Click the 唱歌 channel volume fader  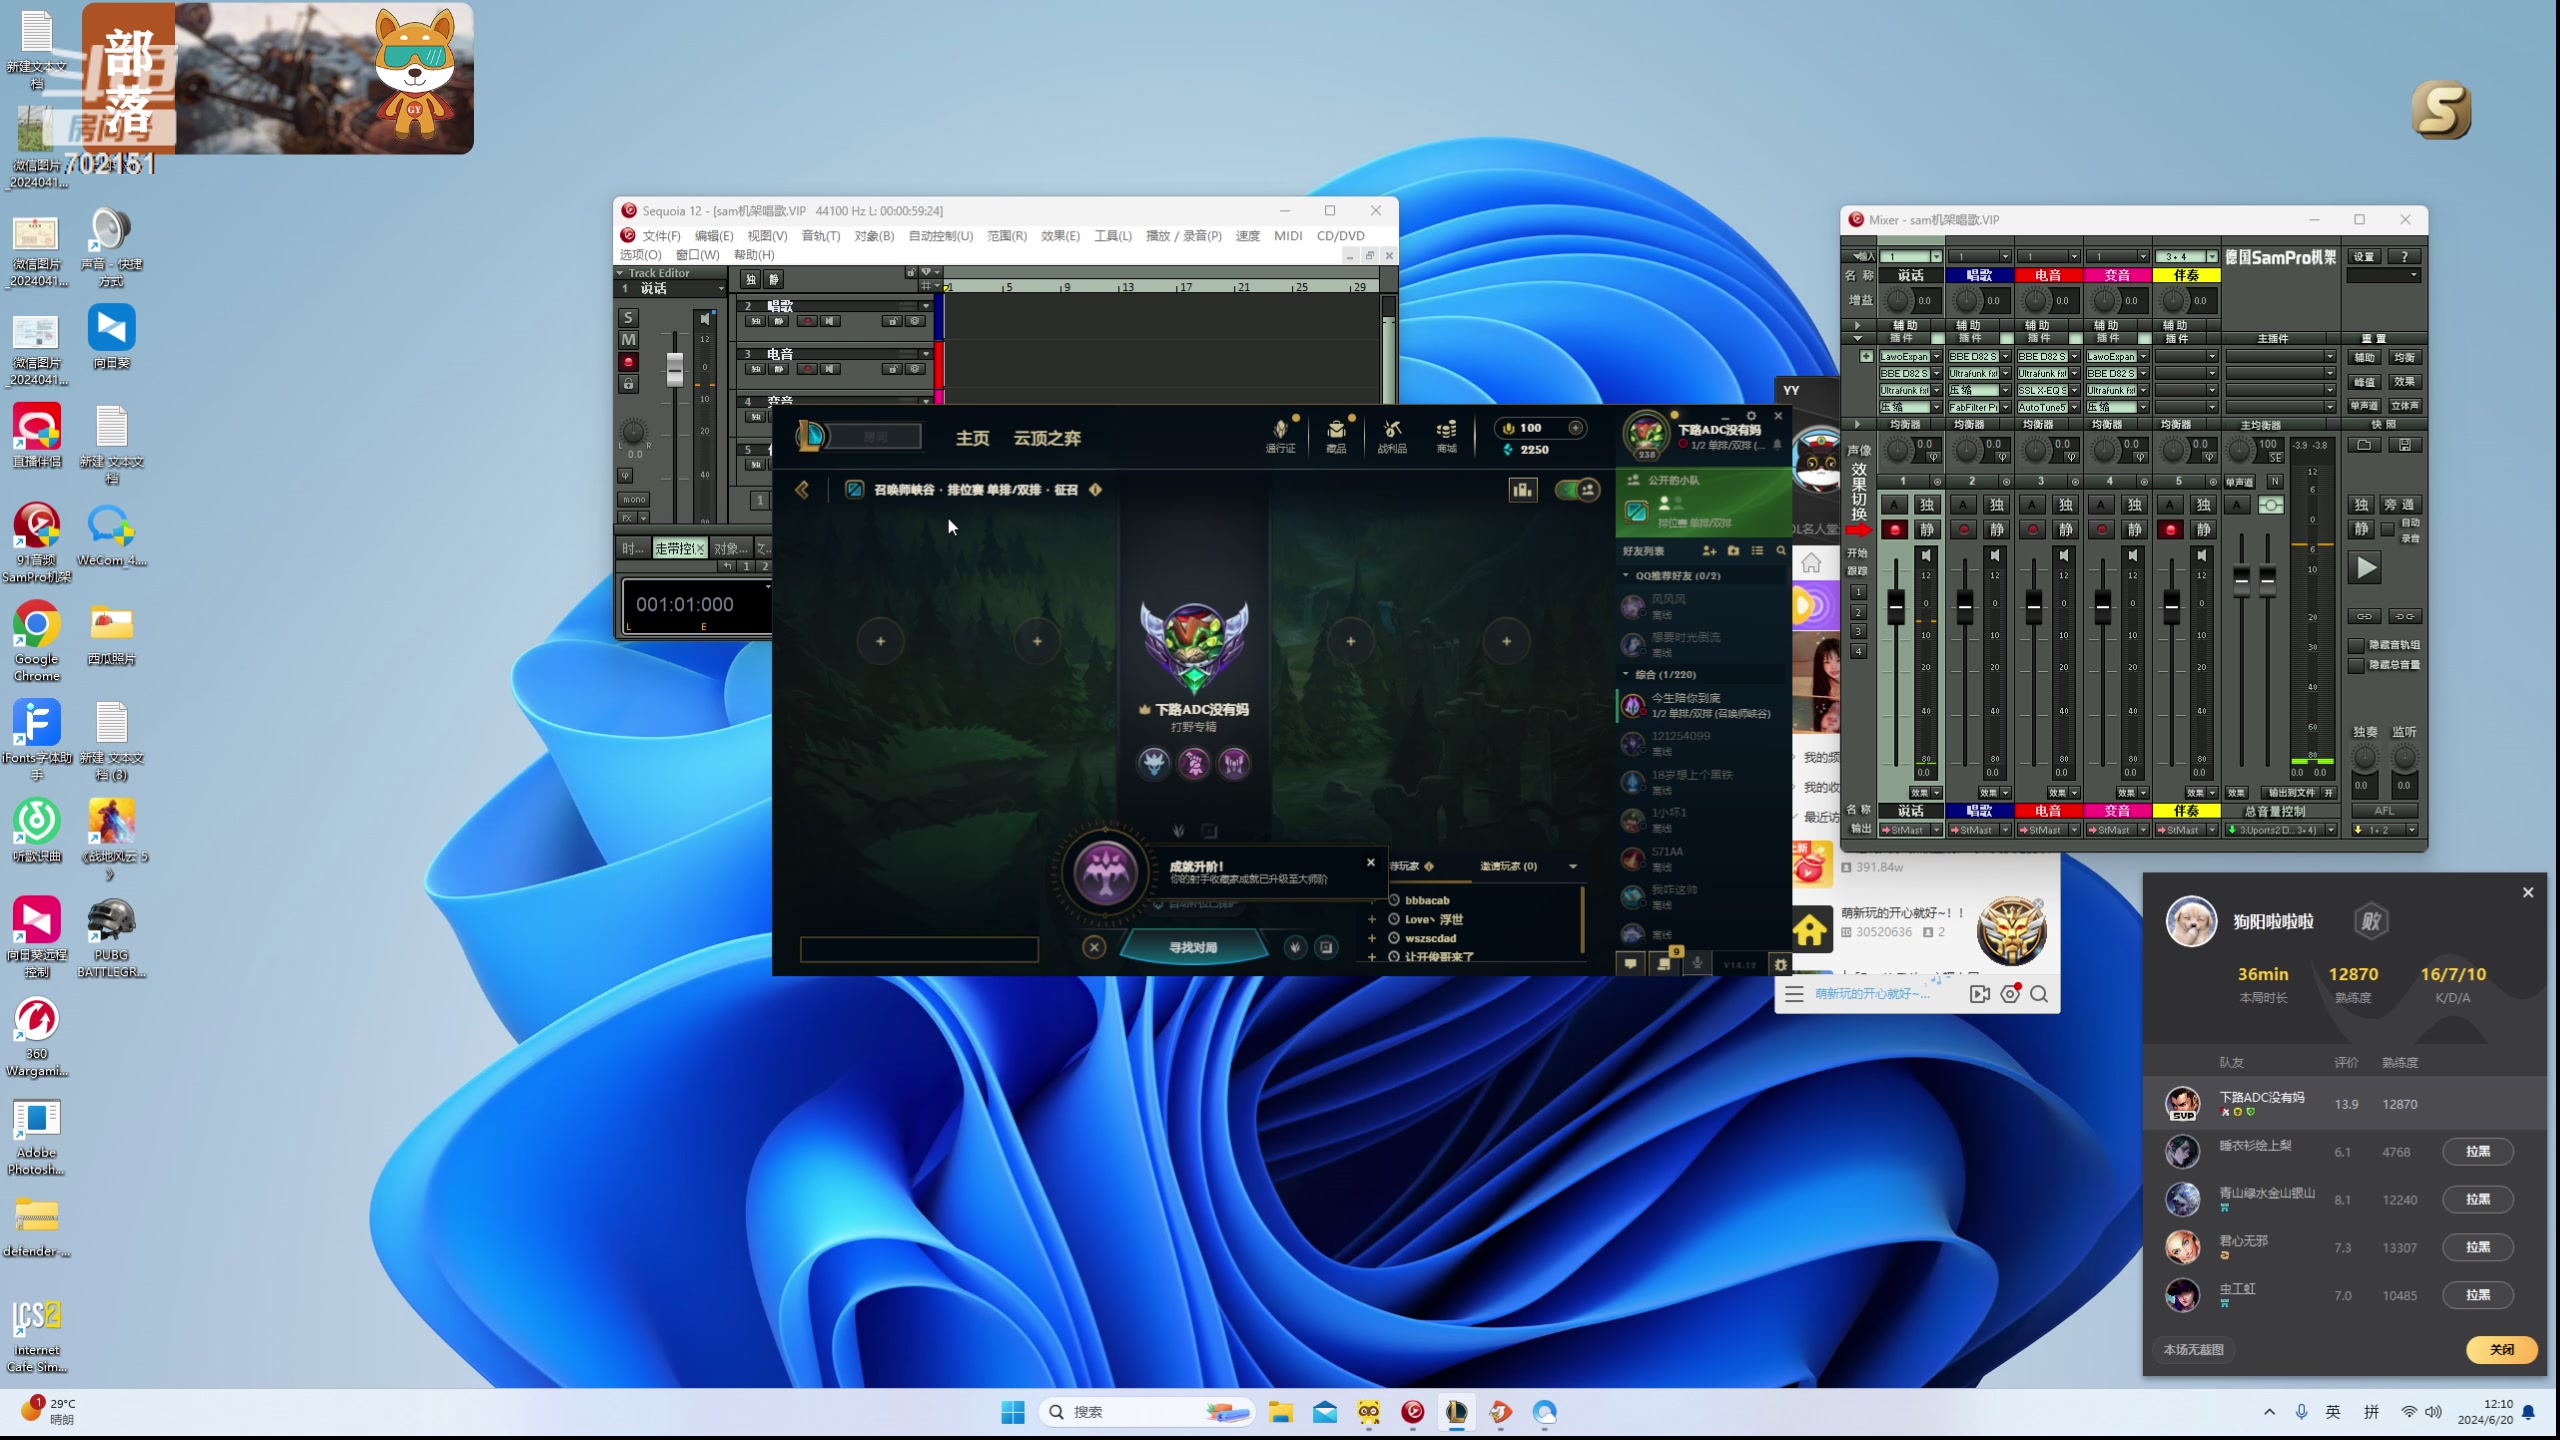pos(1964,606)
